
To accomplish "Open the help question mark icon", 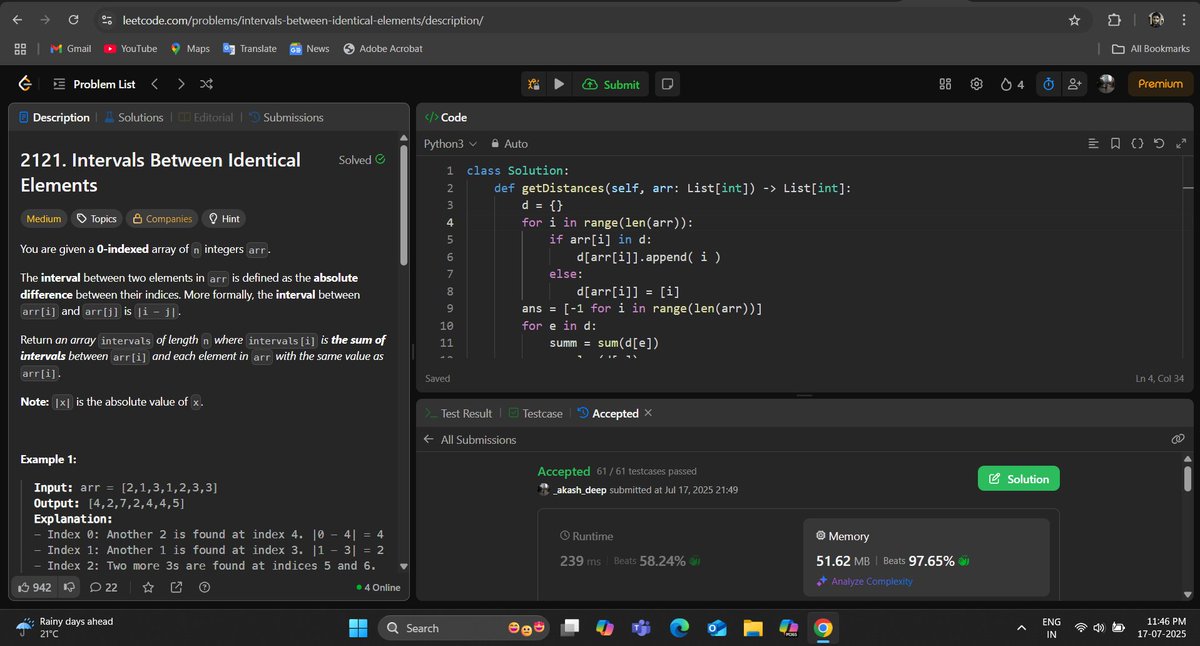I will click(x=204, y=587).
